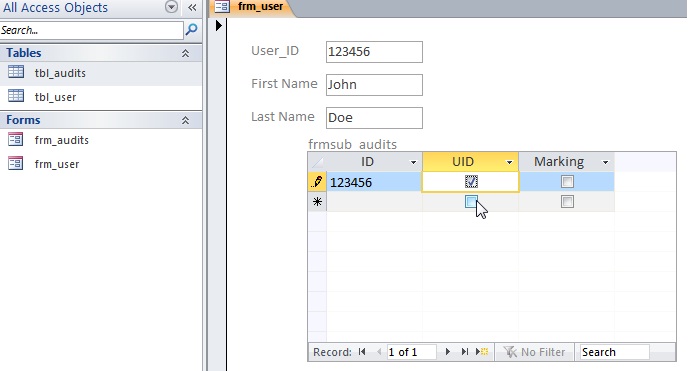Click the ID cell containing 123456
694x371 pixels.
click(374, 182)
